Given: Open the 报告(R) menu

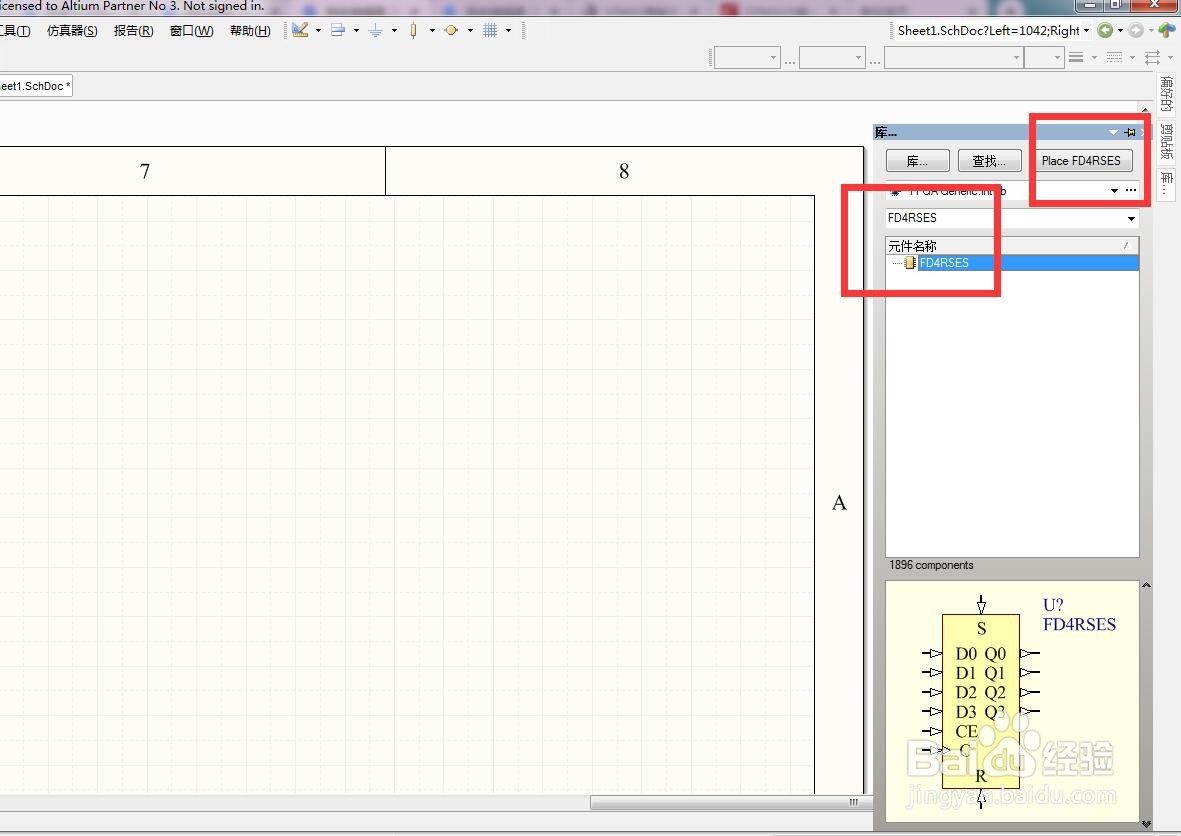Looking at the screenshot, I should tap(133, 31).
